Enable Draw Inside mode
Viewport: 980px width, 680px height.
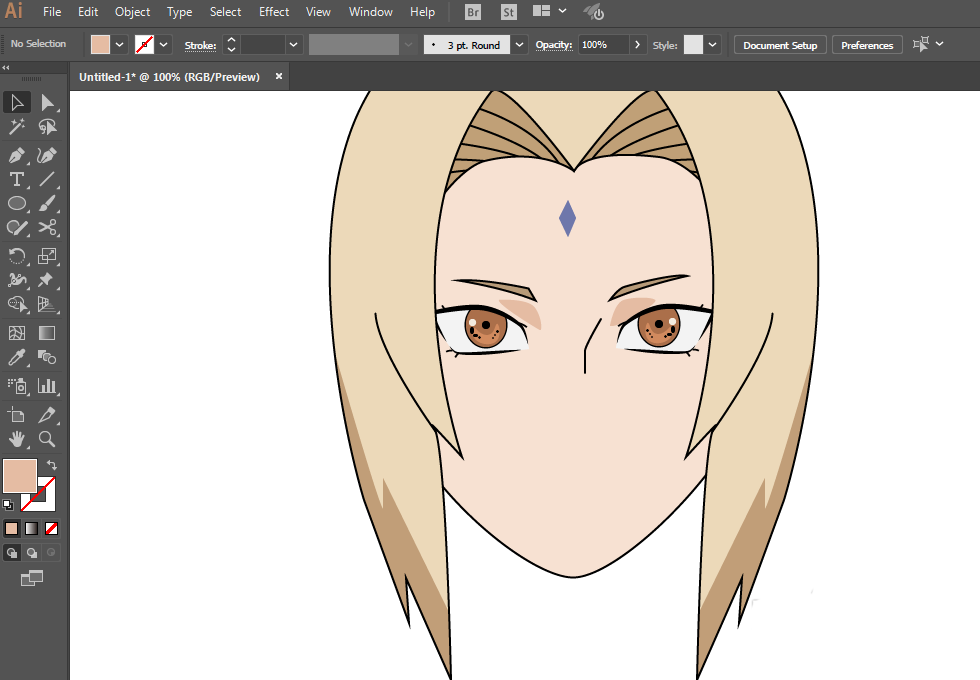click(51, 552)
